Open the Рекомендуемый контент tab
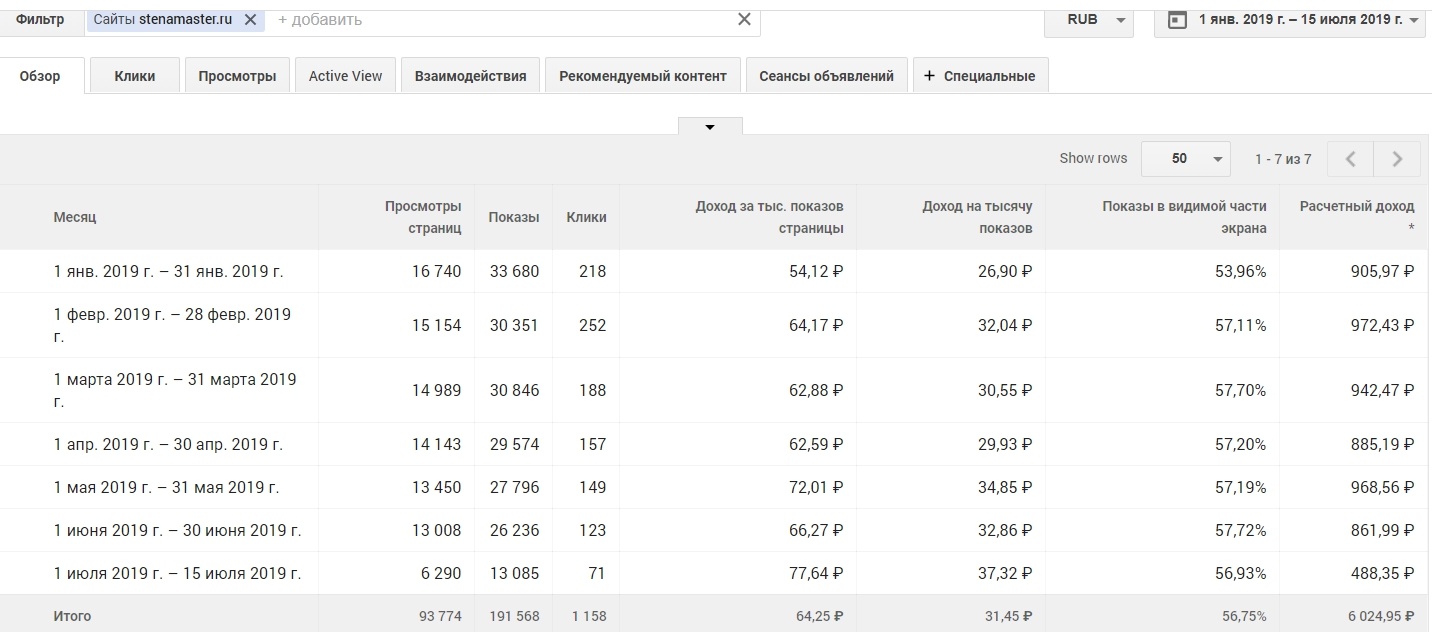Screen dimensions: 1432x632 coord(643,76)
